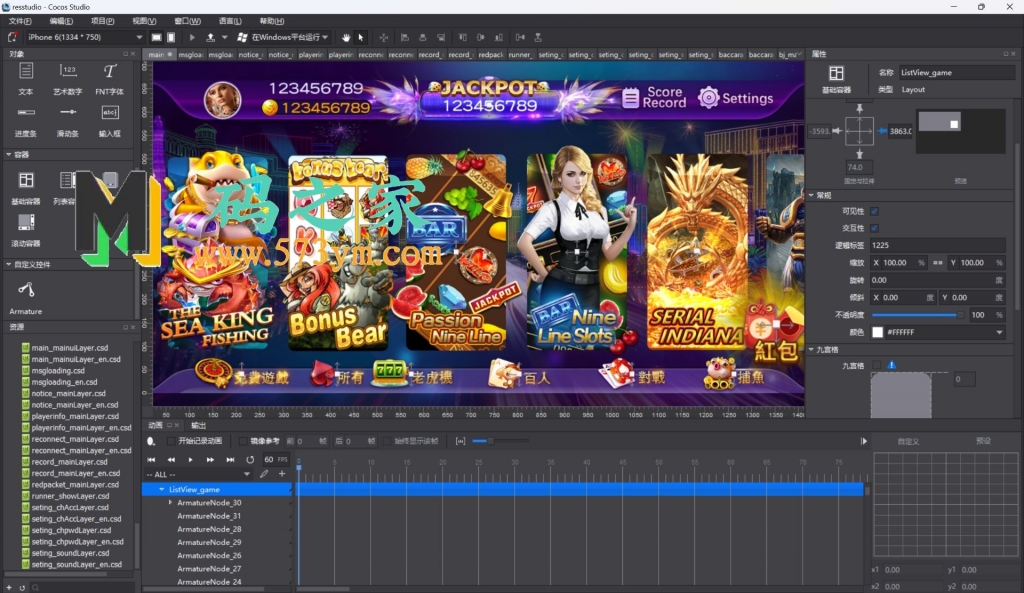Collapse the 自定义控件 custom widgets section
The image size is (1024, 593).
[8, 264]
